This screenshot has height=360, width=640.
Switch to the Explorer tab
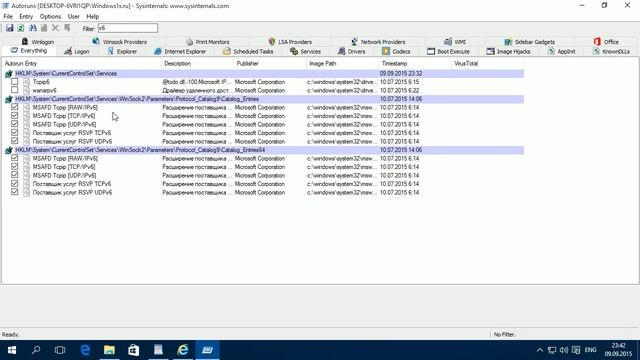(x=122, y=51)
